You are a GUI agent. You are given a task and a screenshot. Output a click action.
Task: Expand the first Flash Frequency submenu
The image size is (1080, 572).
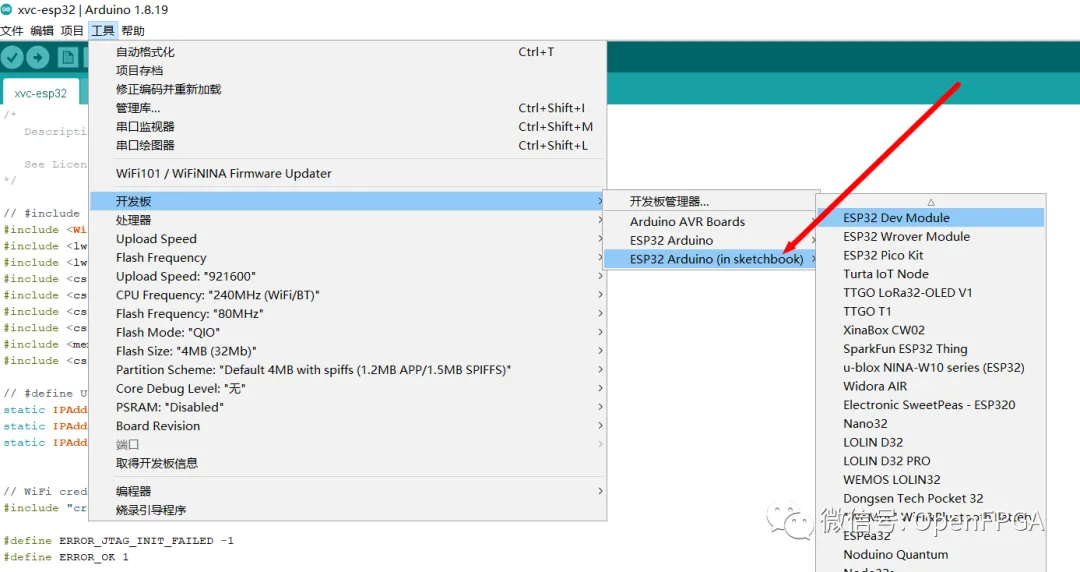[348, 257]
